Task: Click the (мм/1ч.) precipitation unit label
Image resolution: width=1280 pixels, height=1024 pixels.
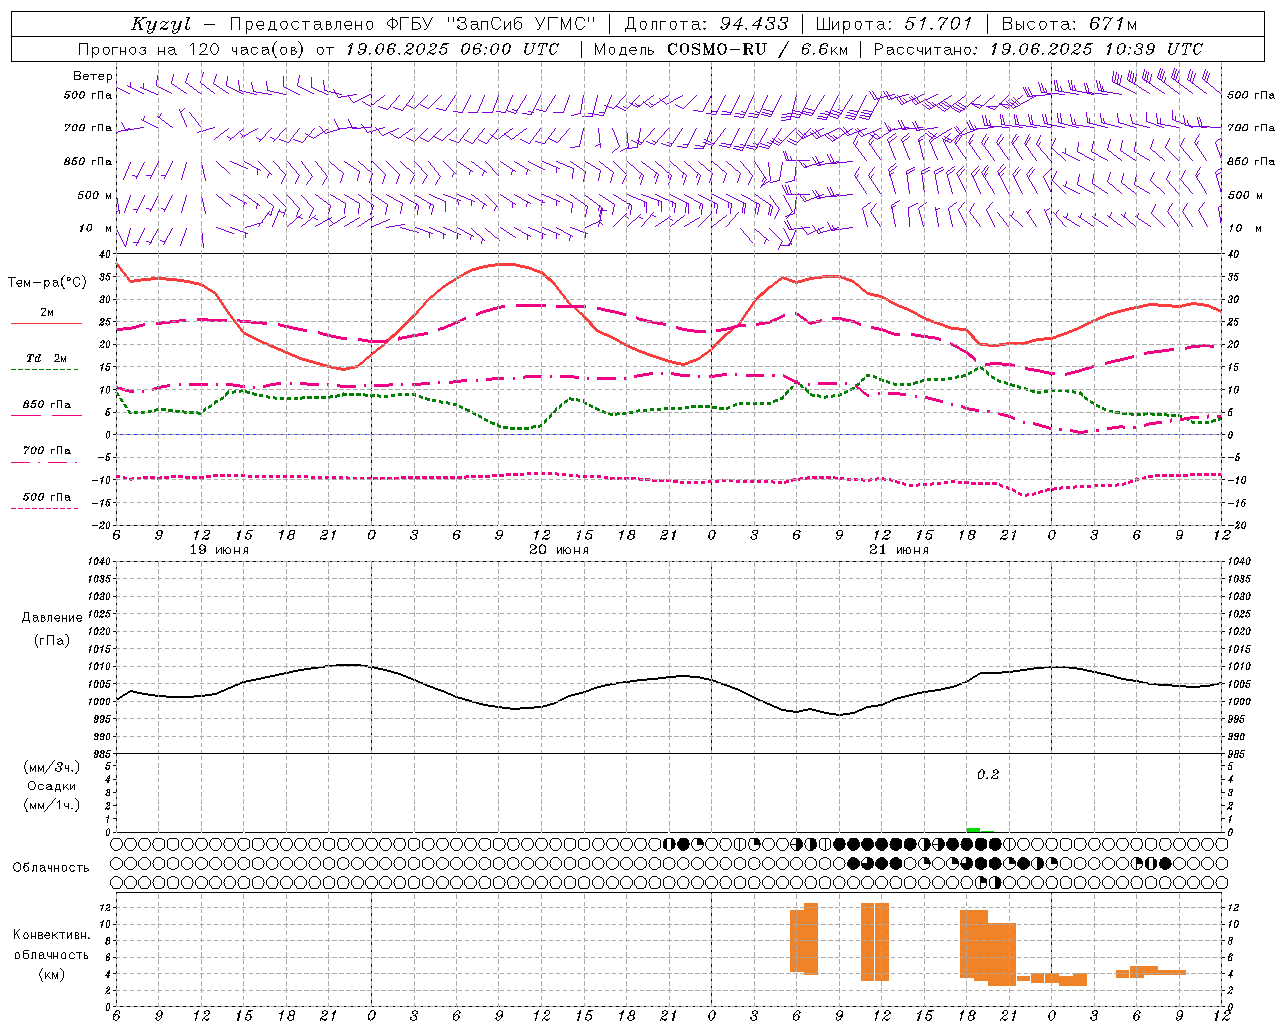Action: [x=52, y=805]
